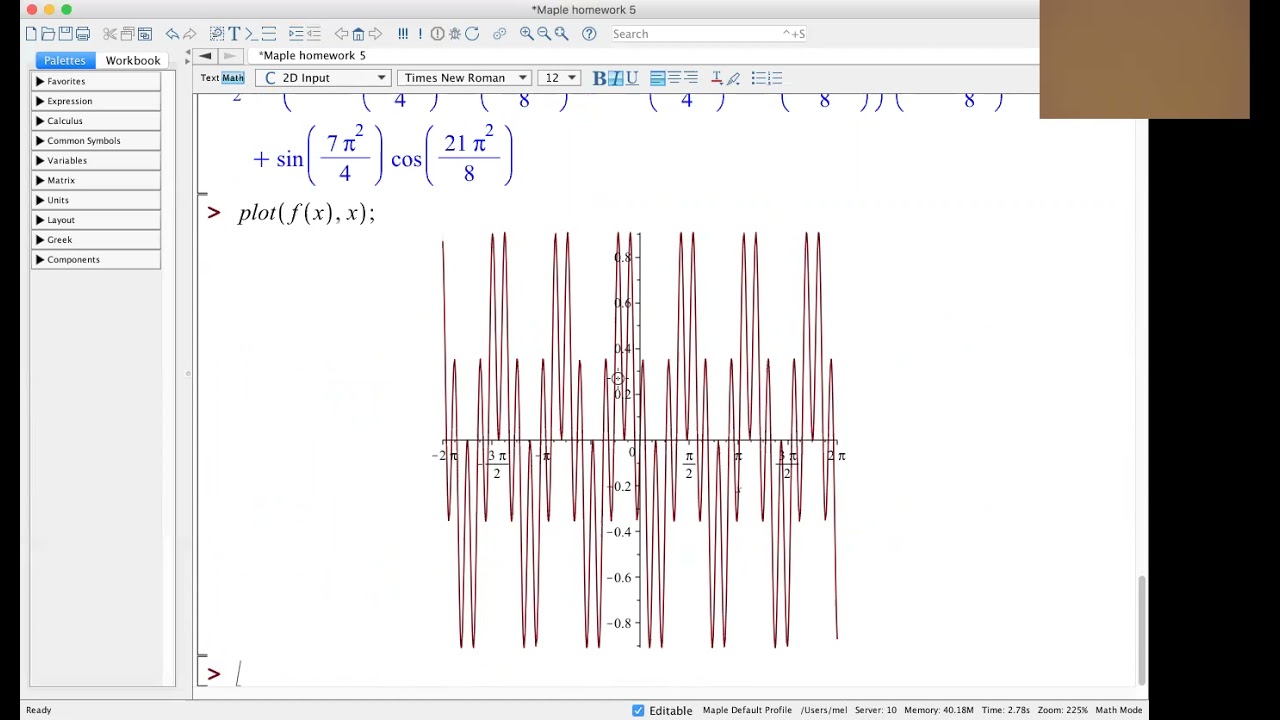Select the Maple homework 5 document tab

(x=312, y=55)
